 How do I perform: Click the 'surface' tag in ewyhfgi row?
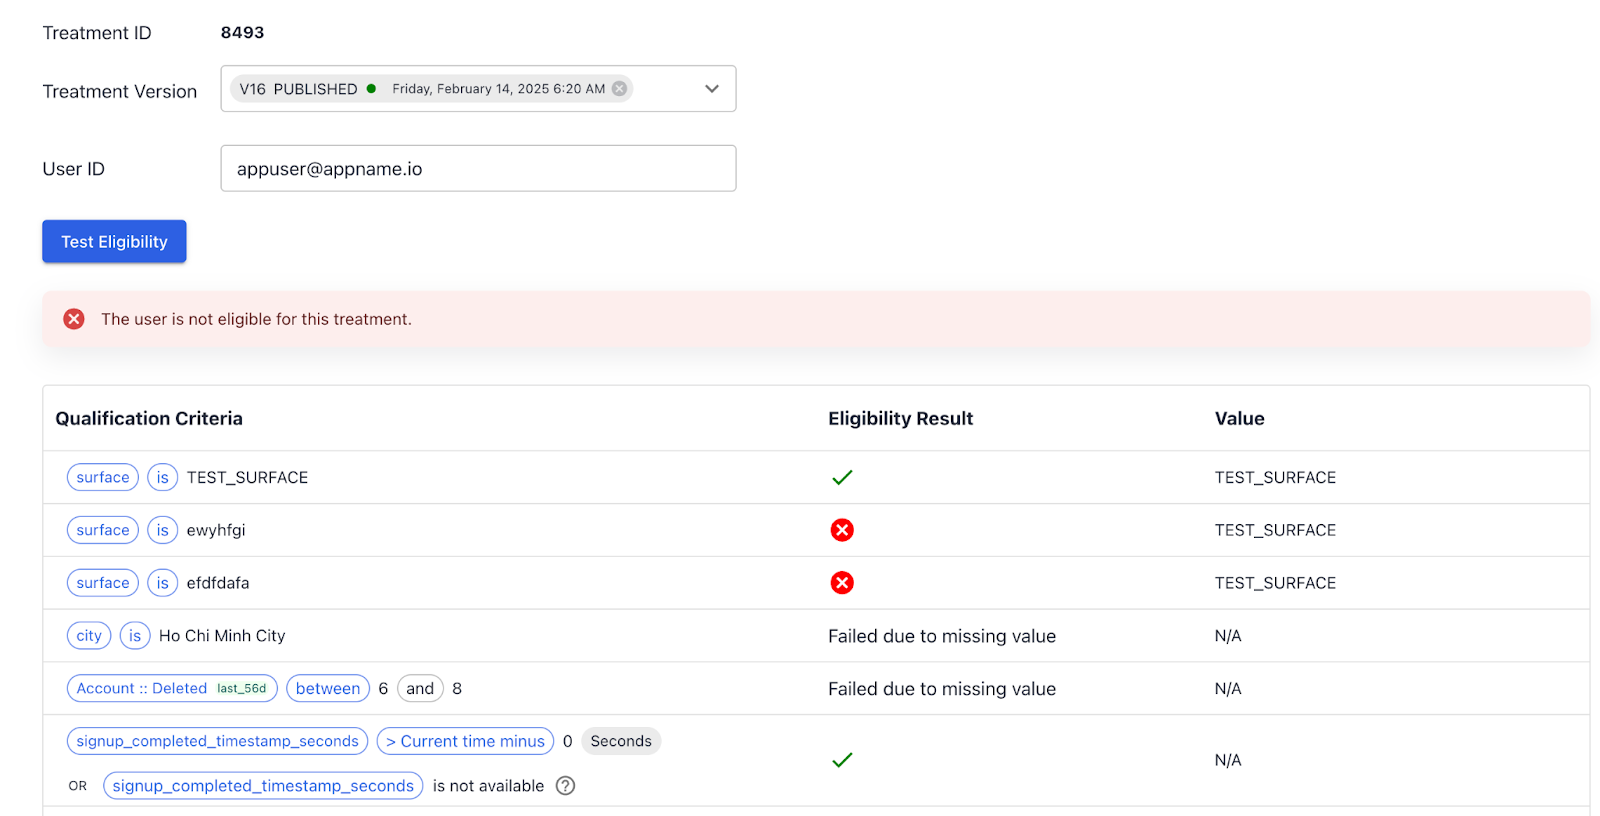(x=103, y=530)
